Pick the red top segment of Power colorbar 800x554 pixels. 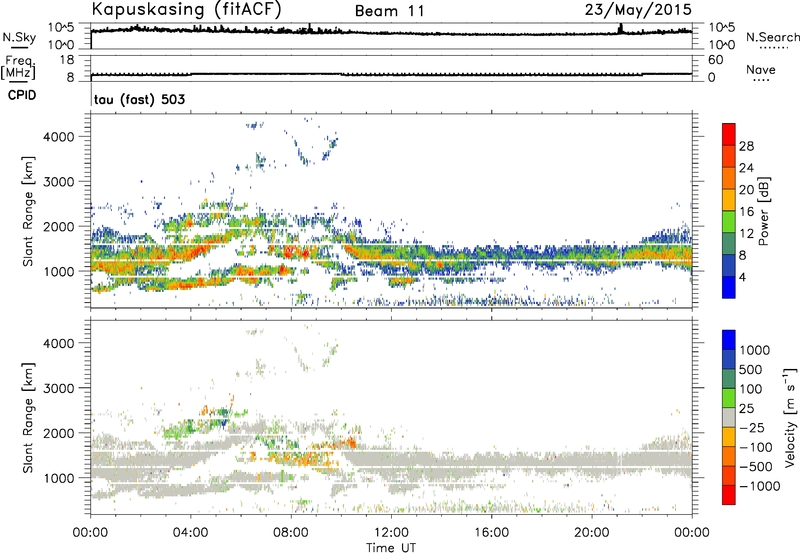(x=729, y=134)
